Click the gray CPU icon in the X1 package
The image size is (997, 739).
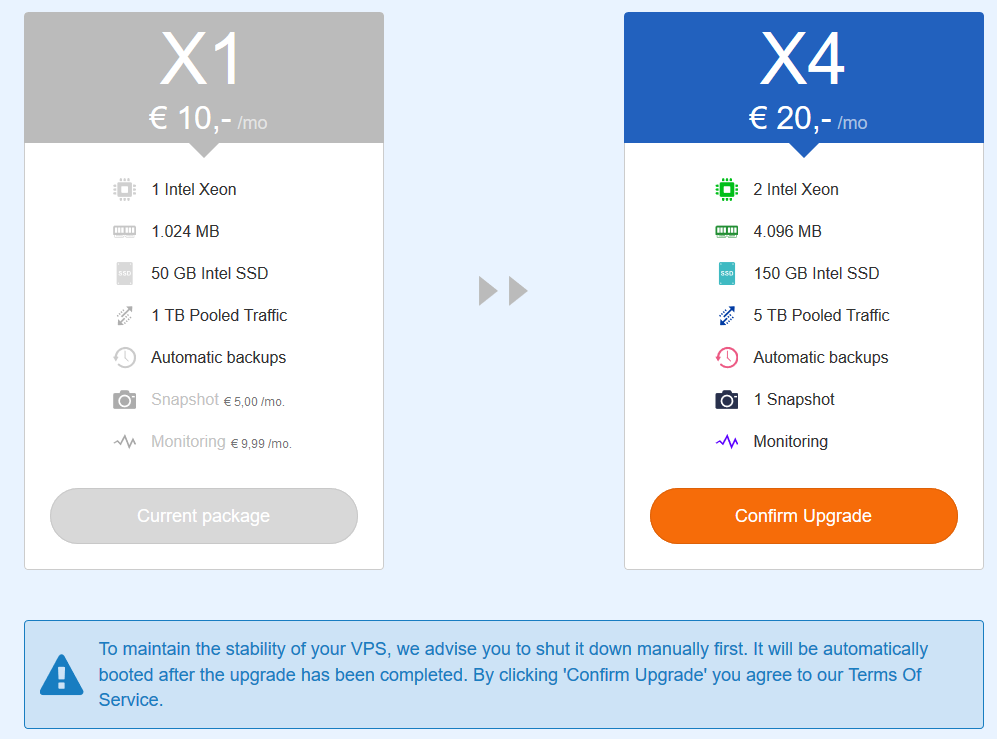coord(125,190)
